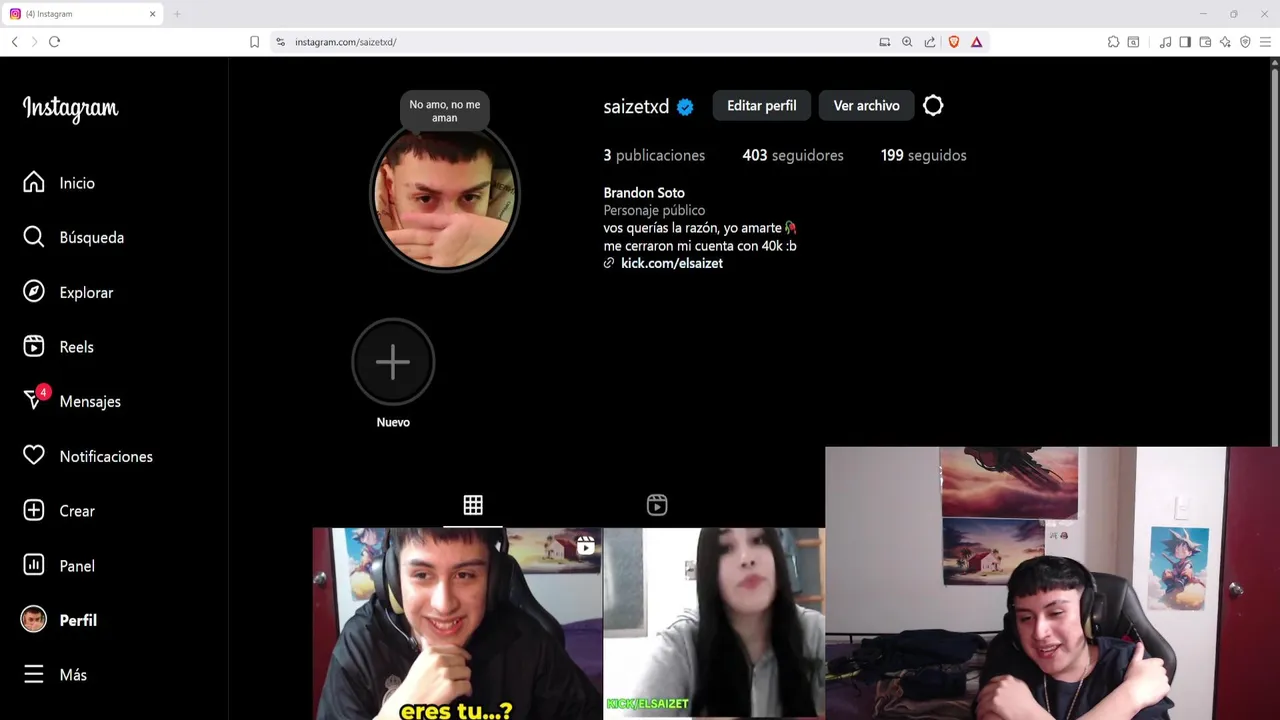Click the Editar perfil button
The image size is (1280, 720).
(x=762, y=105)
